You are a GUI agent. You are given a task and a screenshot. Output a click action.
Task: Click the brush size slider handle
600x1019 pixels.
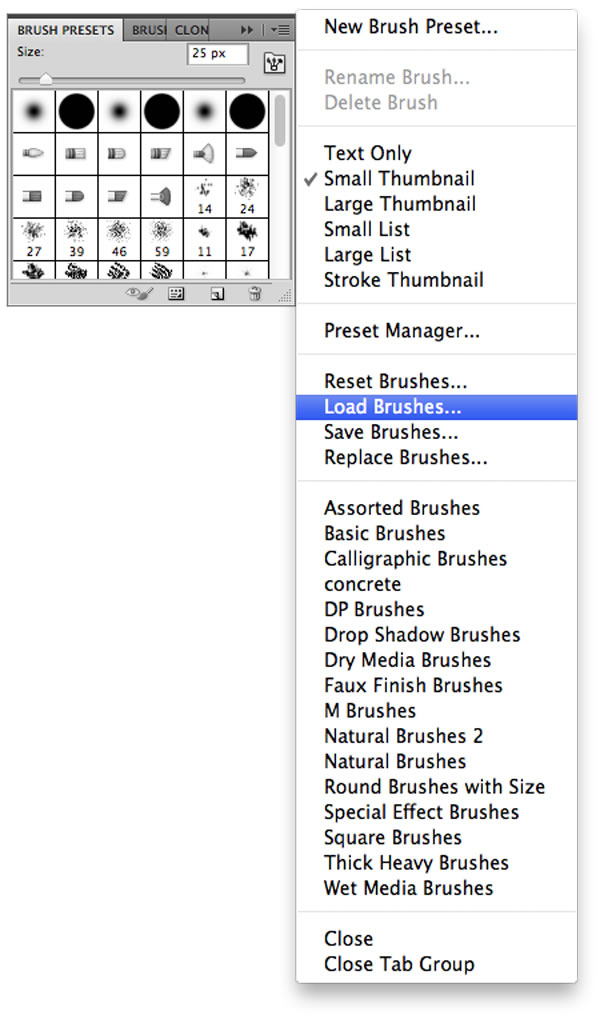pos(46,79)
